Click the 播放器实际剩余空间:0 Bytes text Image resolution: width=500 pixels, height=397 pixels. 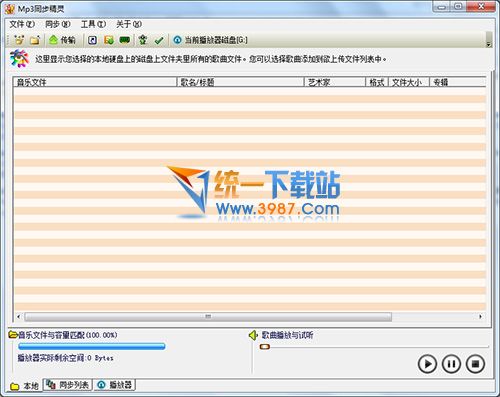tap(65, 358)
